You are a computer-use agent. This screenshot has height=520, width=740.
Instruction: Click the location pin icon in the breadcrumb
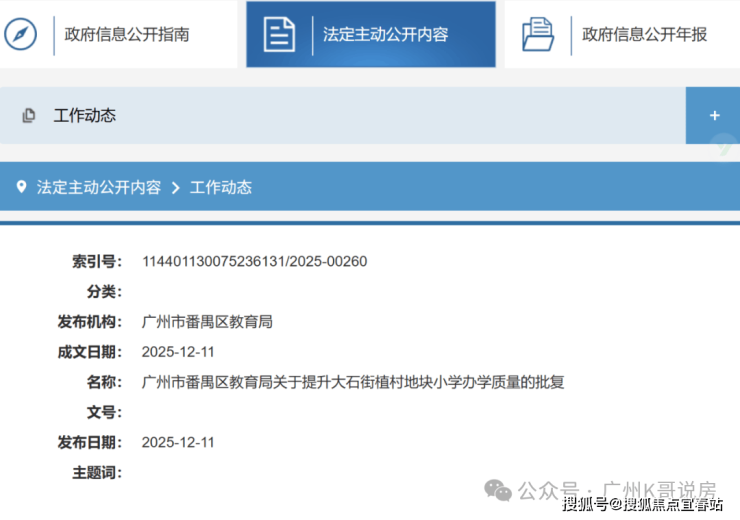(21, 186)
